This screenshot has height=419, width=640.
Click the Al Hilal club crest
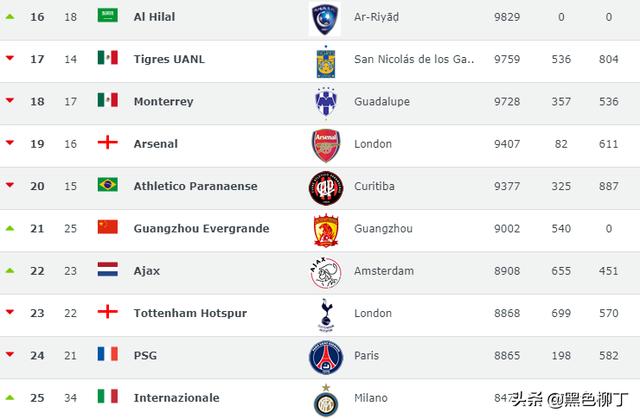(325, 18)
